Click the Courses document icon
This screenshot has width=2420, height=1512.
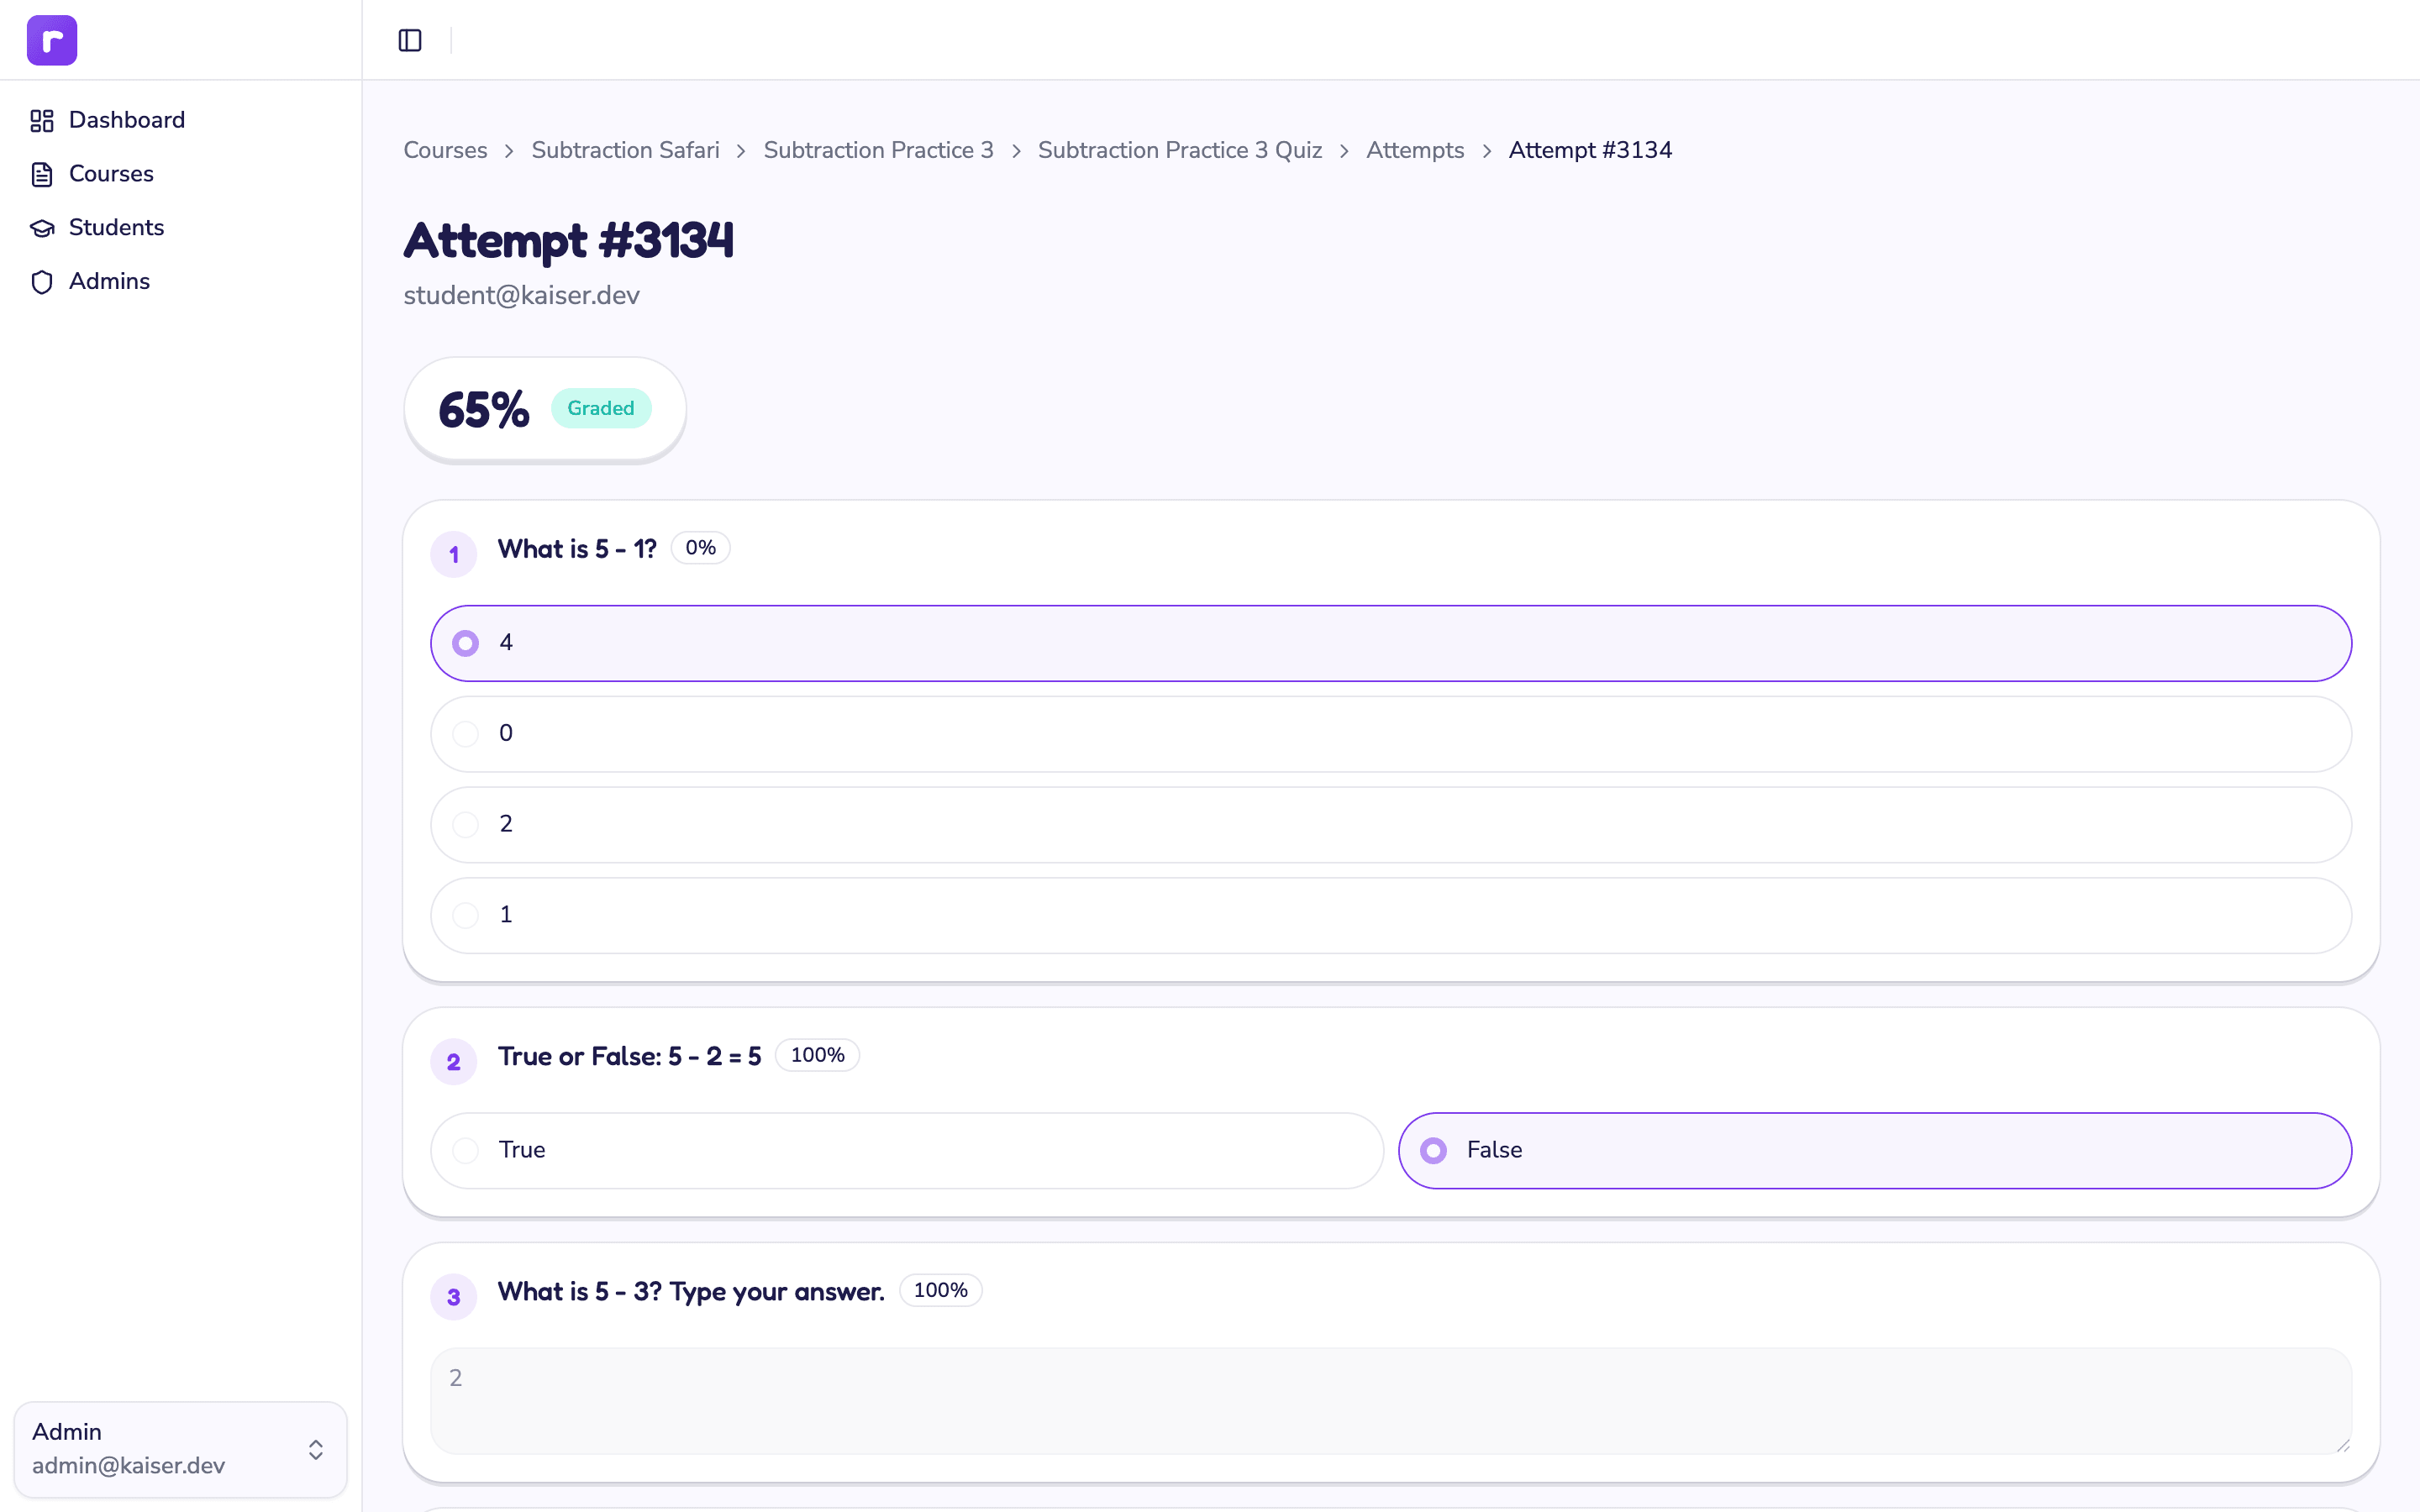(42, 174)
